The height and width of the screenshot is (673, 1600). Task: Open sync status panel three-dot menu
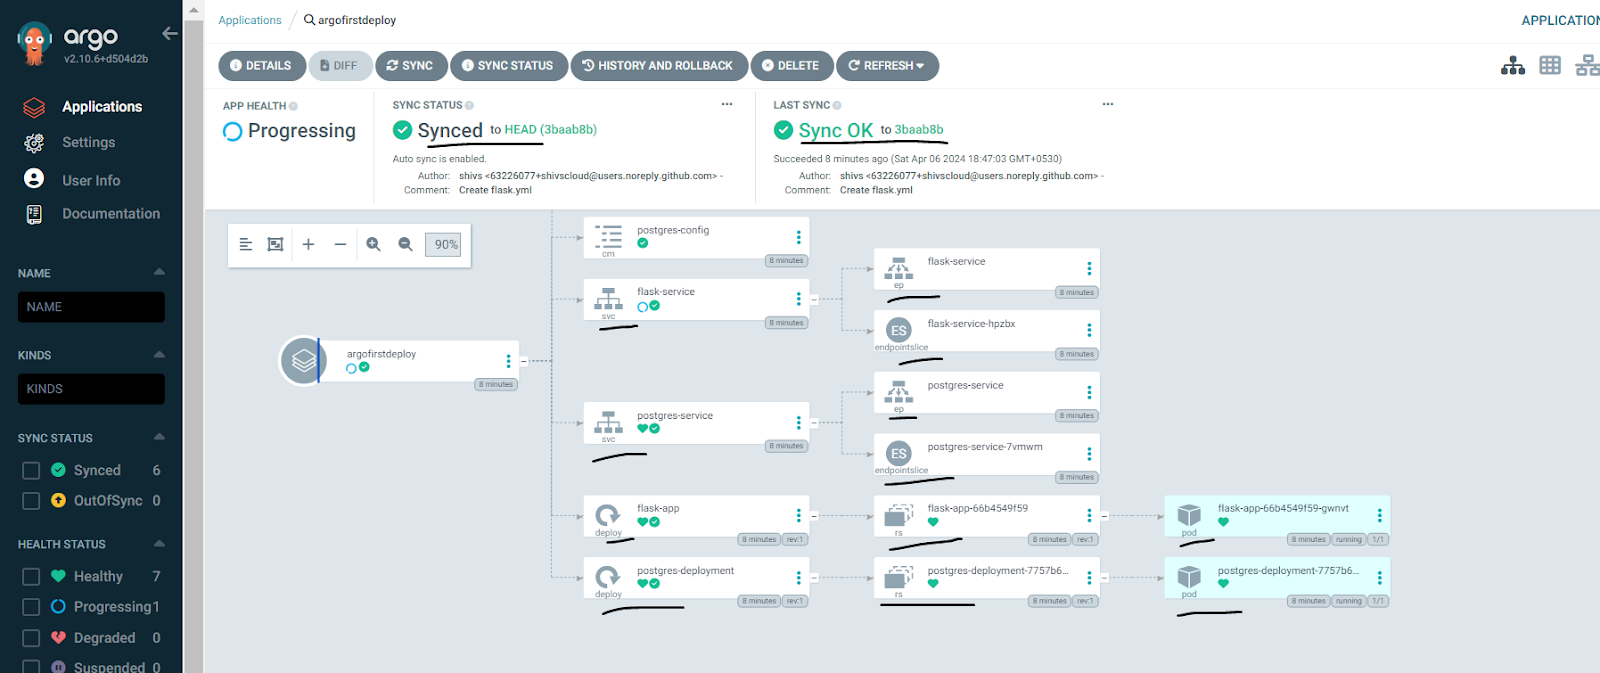tap(727, 104)
